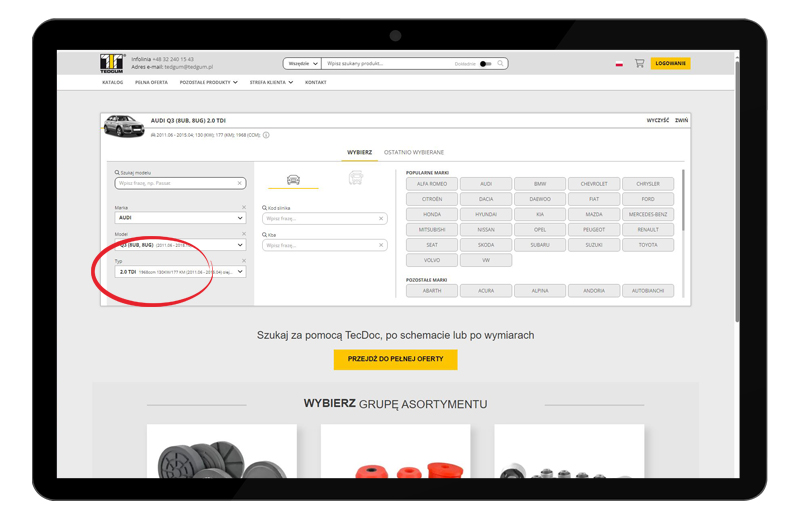The image size is (800, 513).
Task: Clear the Kba field with X
Action: 381,245
